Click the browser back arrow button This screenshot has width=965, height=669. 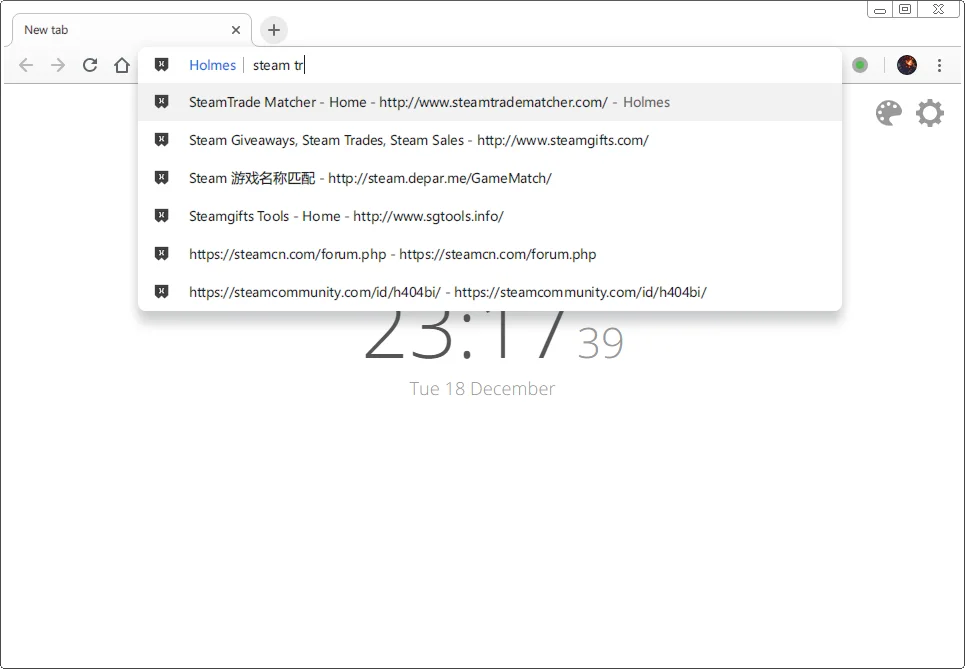pos(26,65)
